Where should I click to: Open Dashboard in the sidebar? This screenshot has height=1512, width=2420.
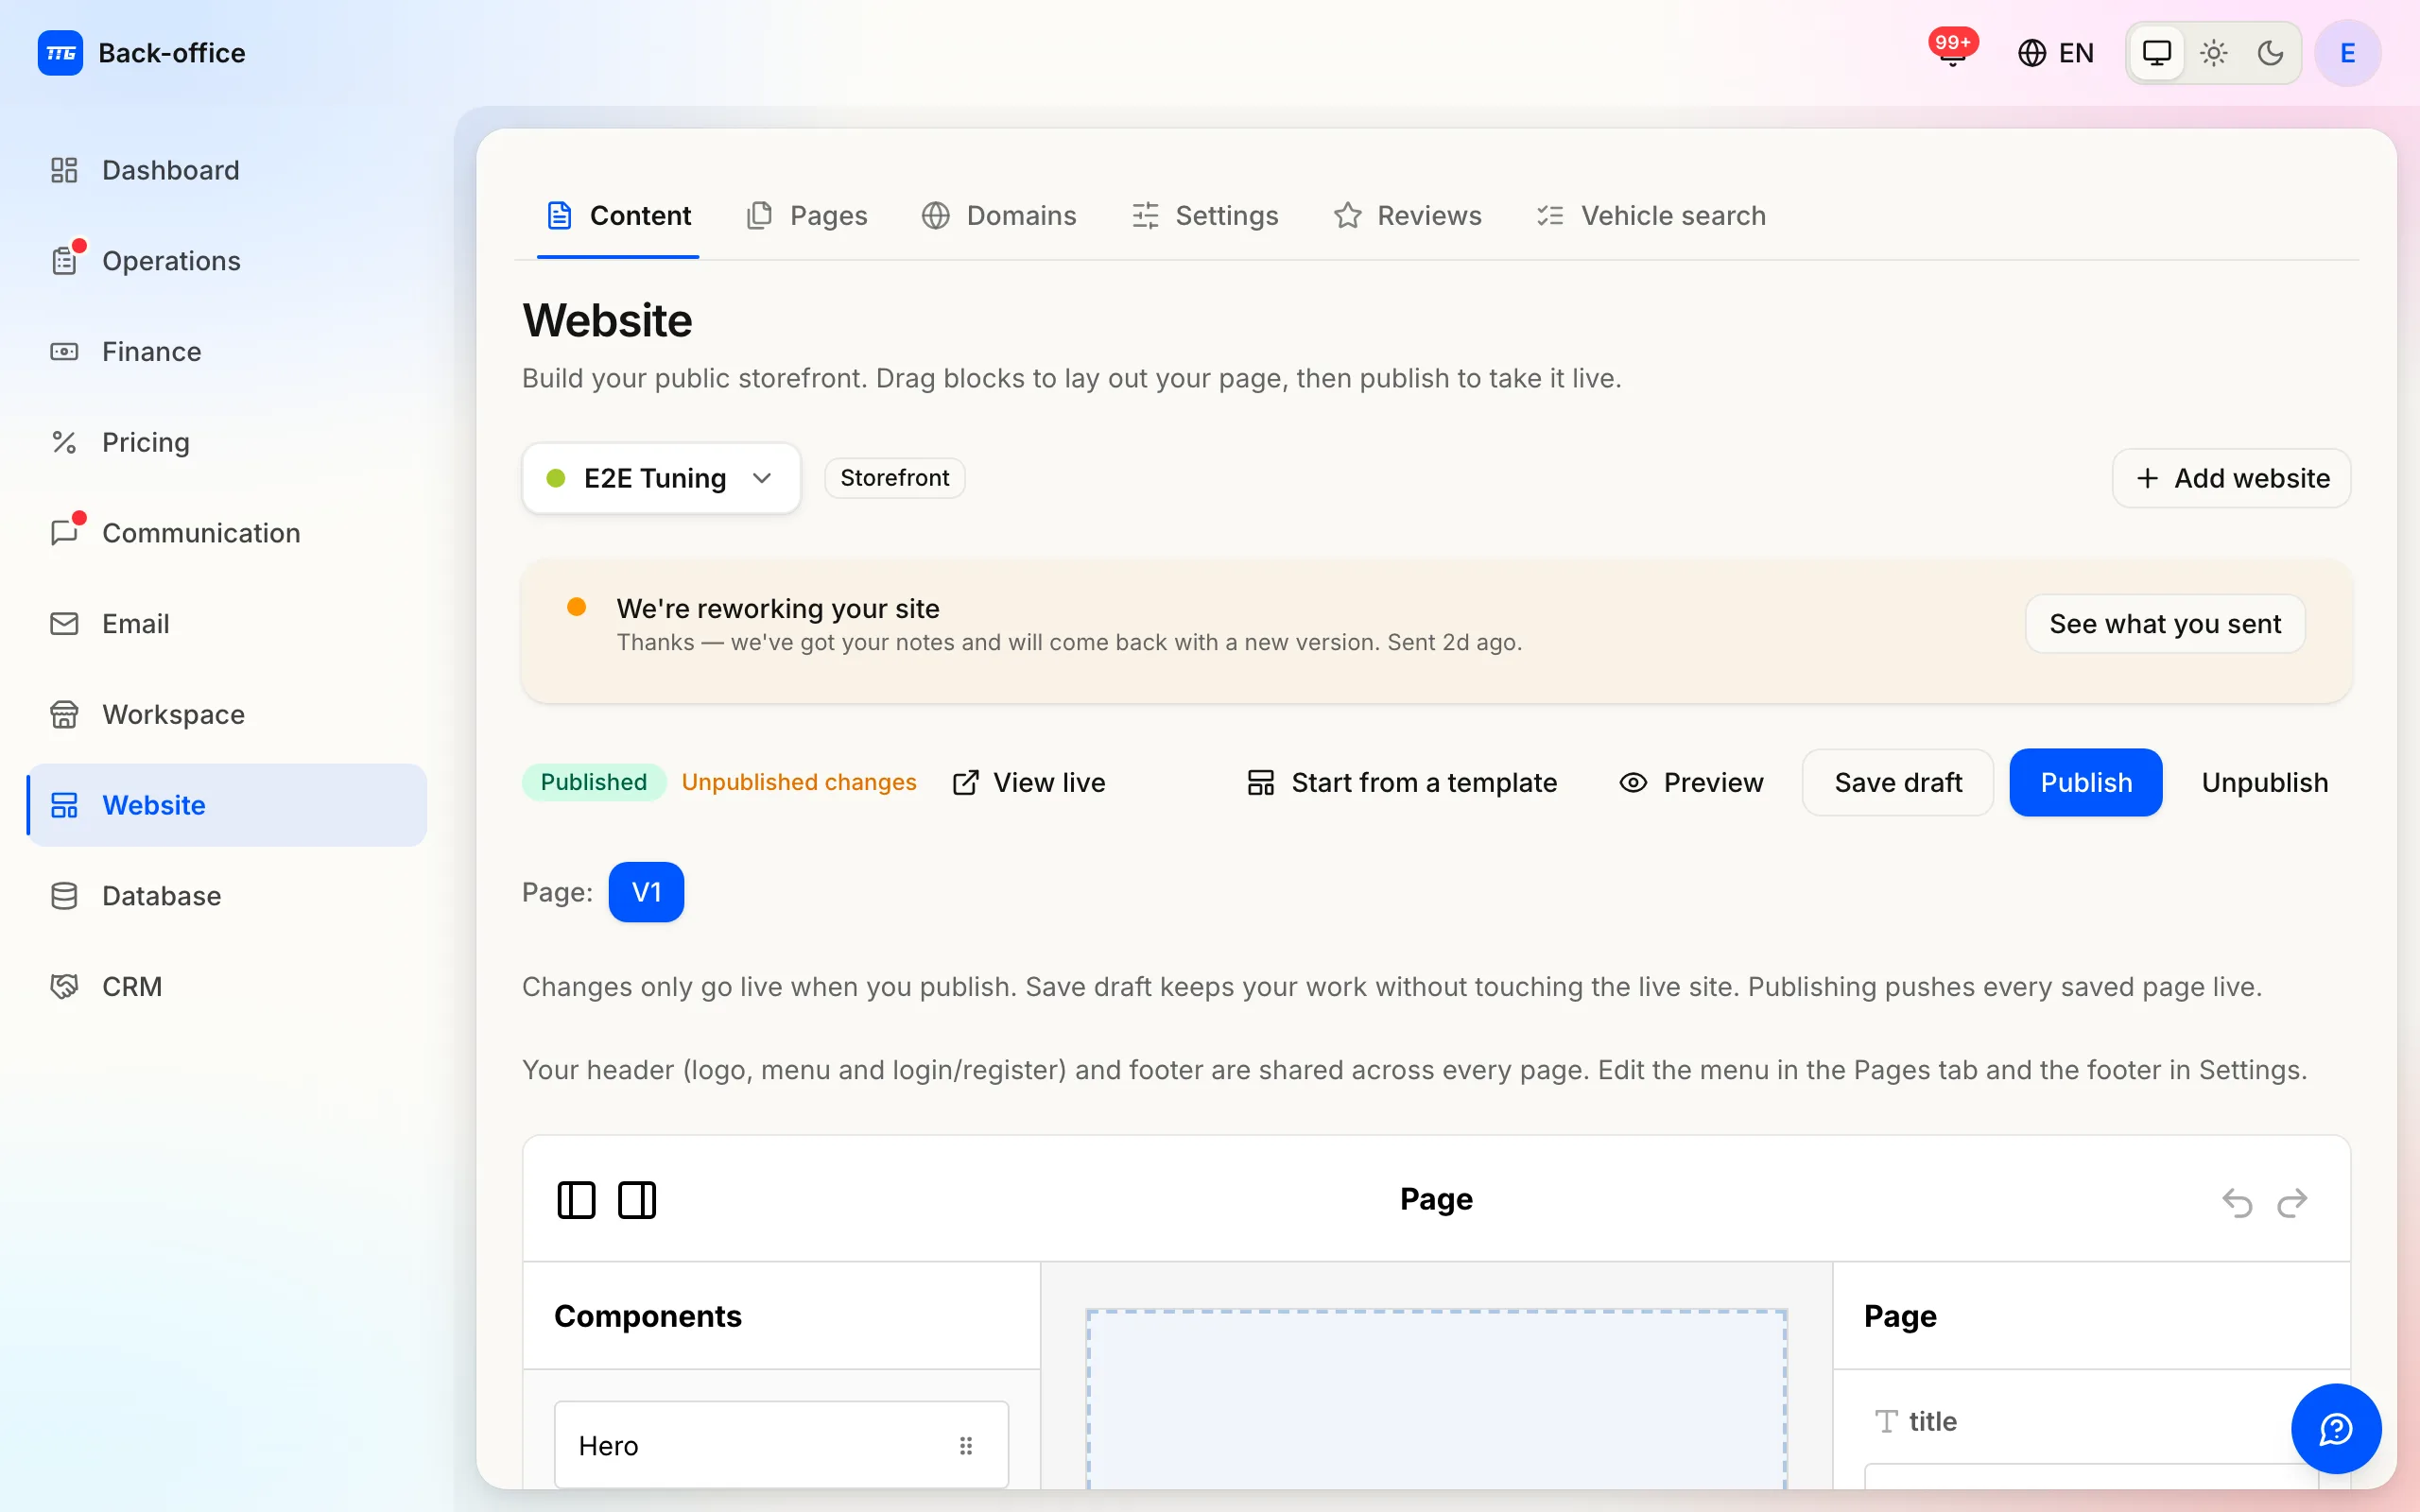click(227, 170)
